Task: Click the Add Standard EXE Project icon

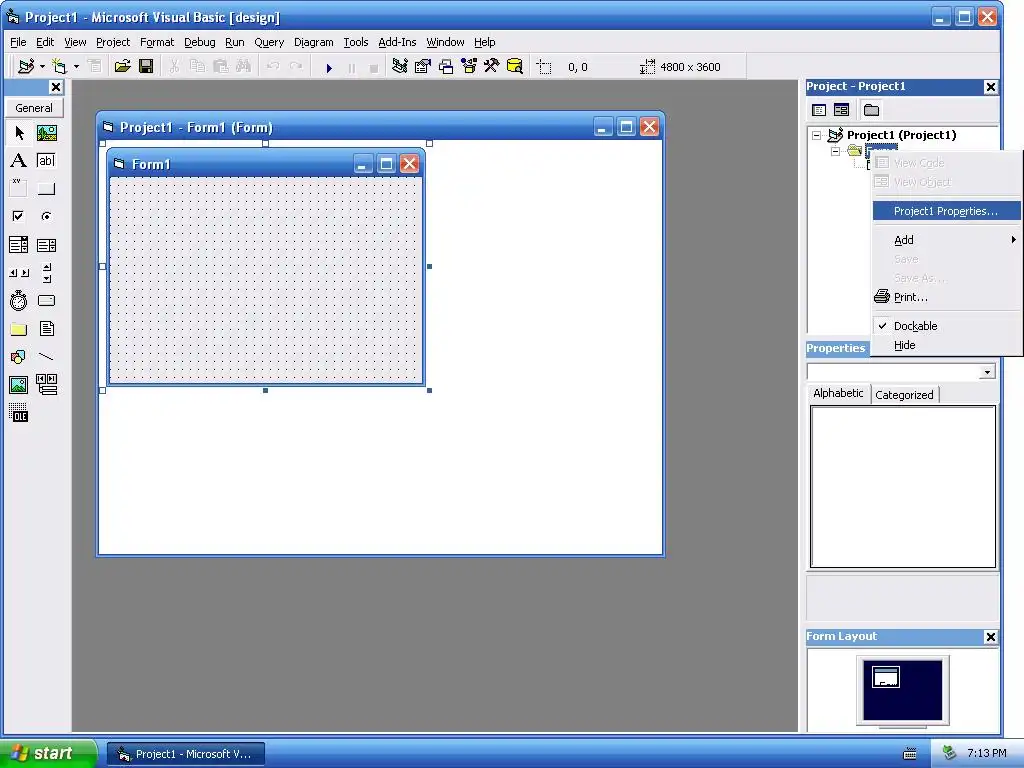Action: tap(27, 67)
